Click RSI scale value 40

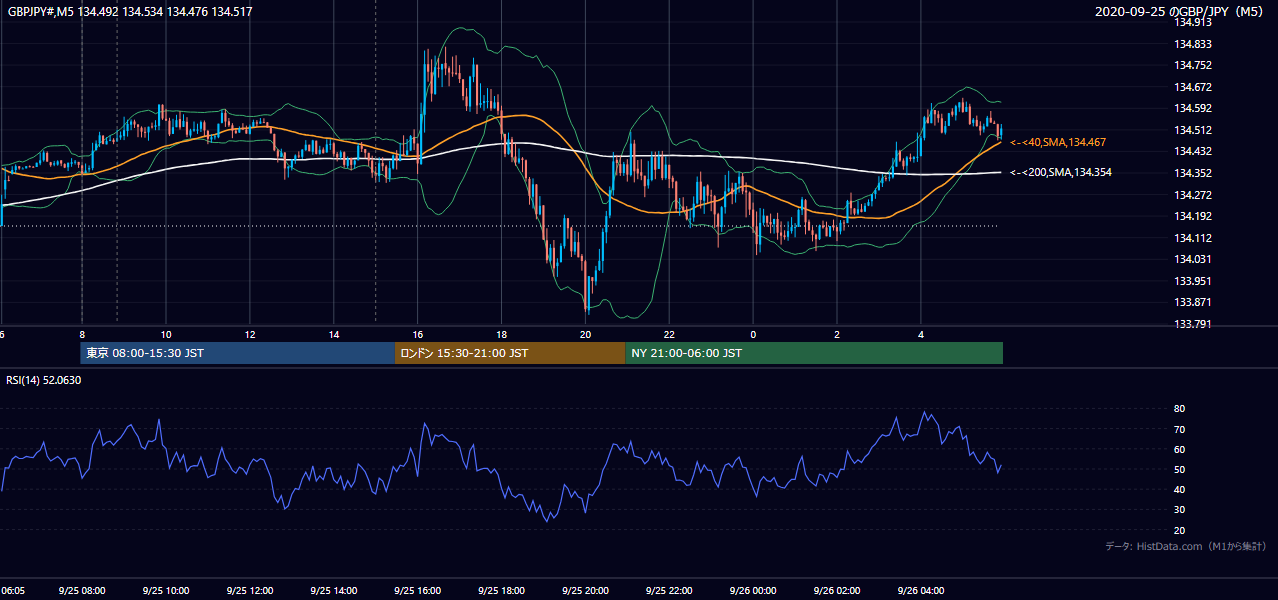1180,490
